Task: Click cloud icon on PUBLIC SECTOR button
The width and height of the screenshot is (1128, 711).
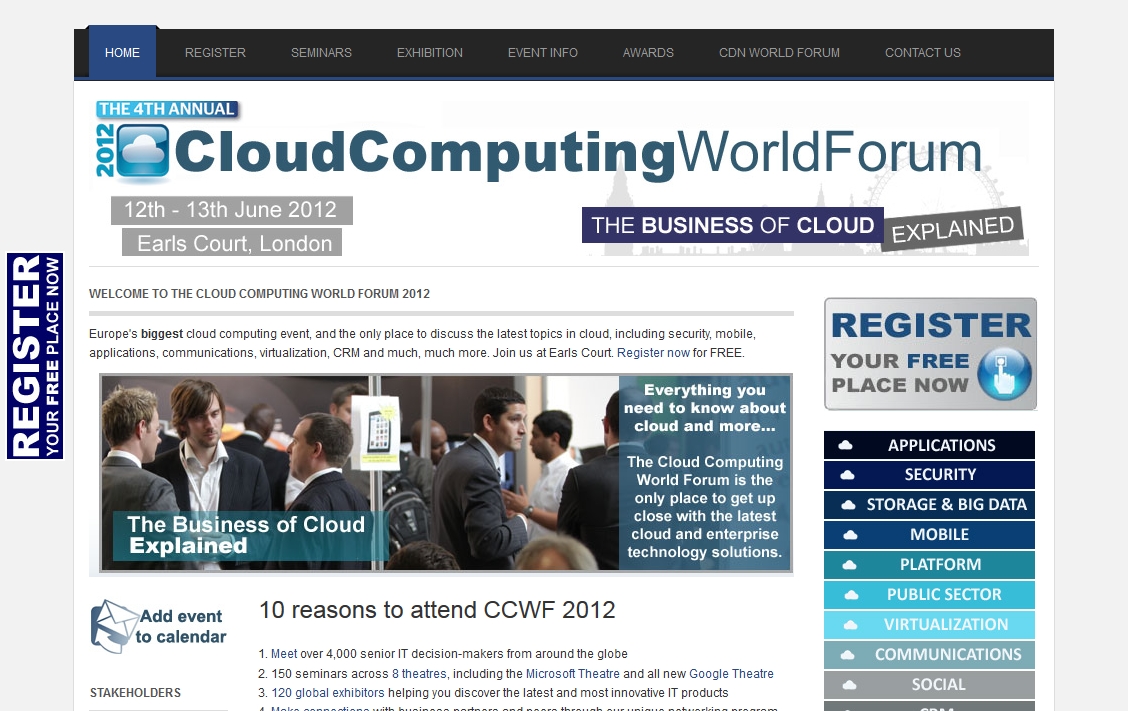Action: point(851,595)
